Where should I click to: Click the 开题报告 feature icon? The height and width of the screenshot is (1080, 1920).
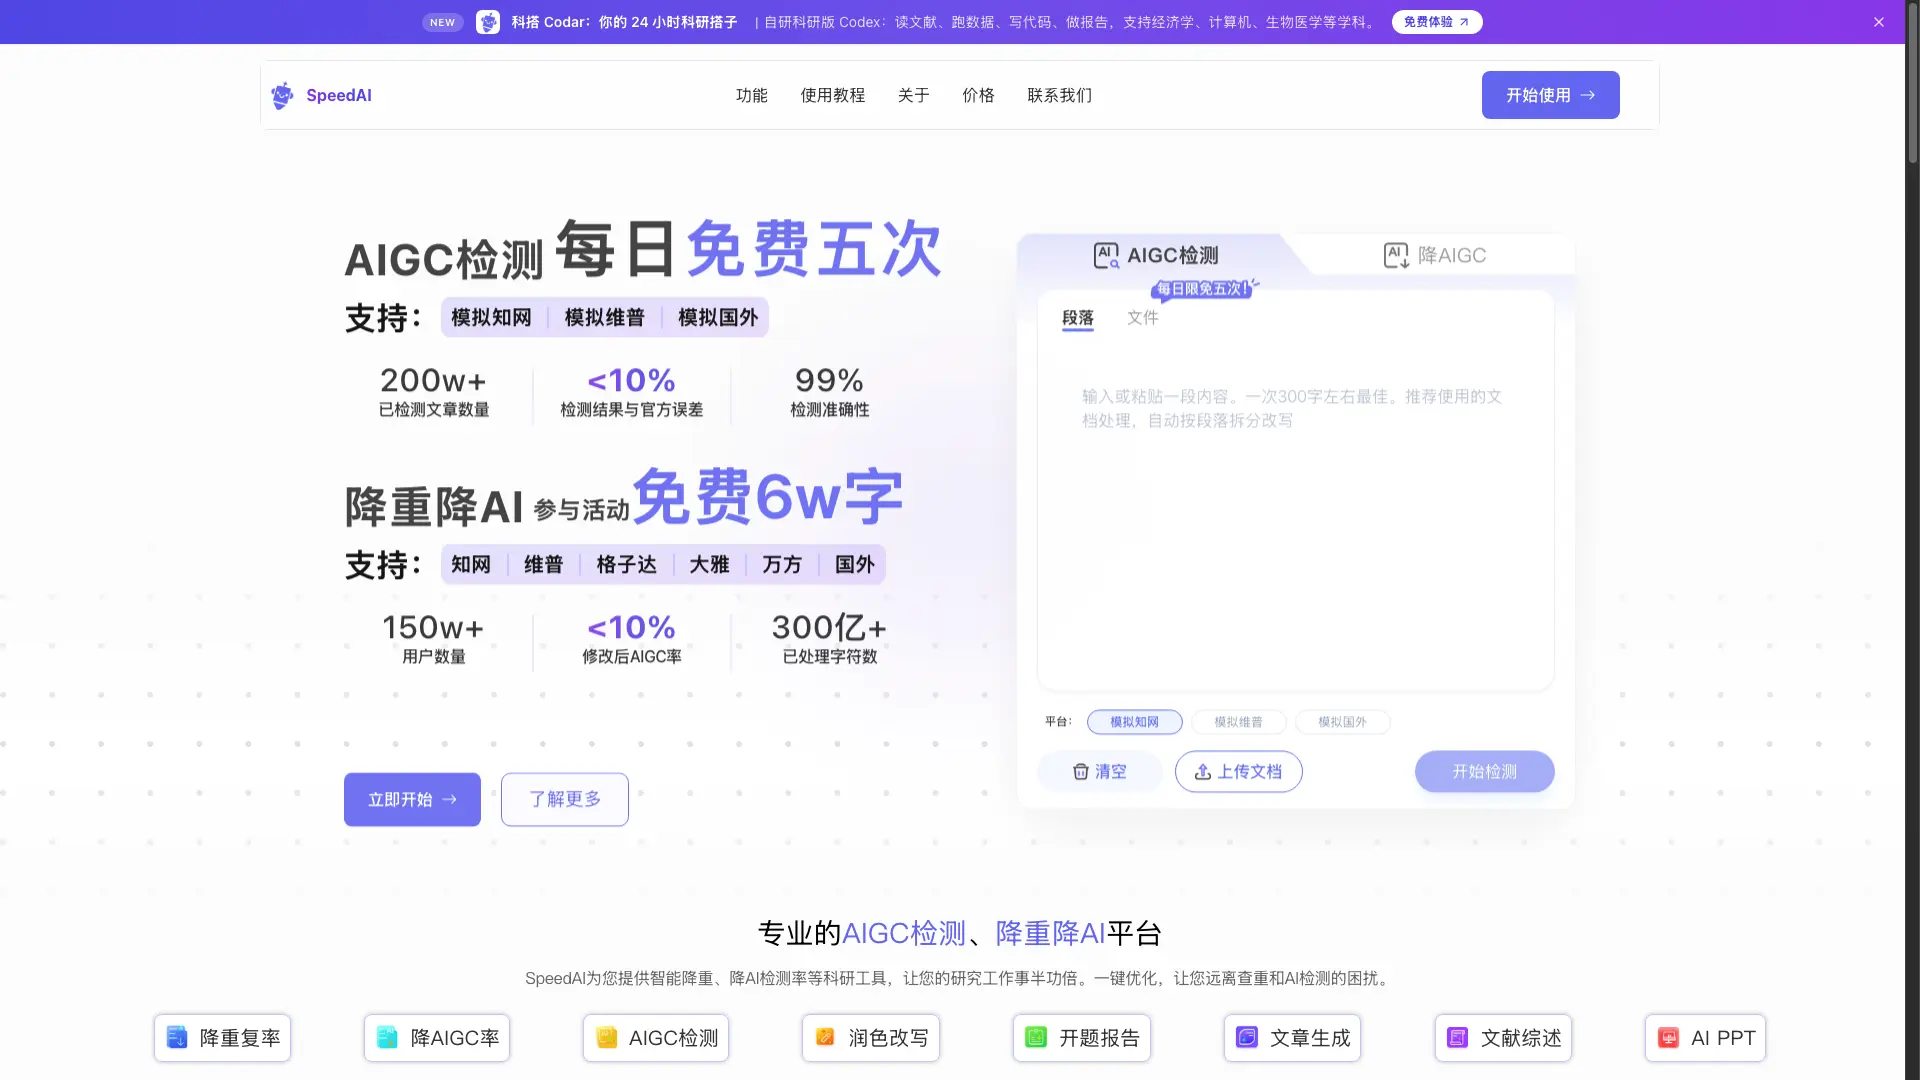coord(1036,1038)
